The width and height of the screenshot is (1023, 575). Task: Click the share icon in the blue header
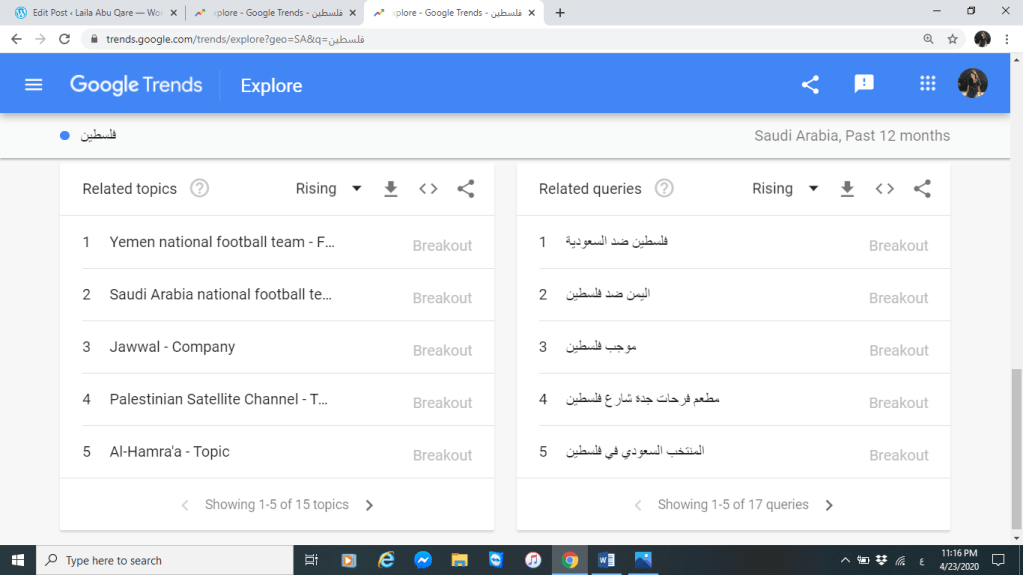[x=810, y=85]
